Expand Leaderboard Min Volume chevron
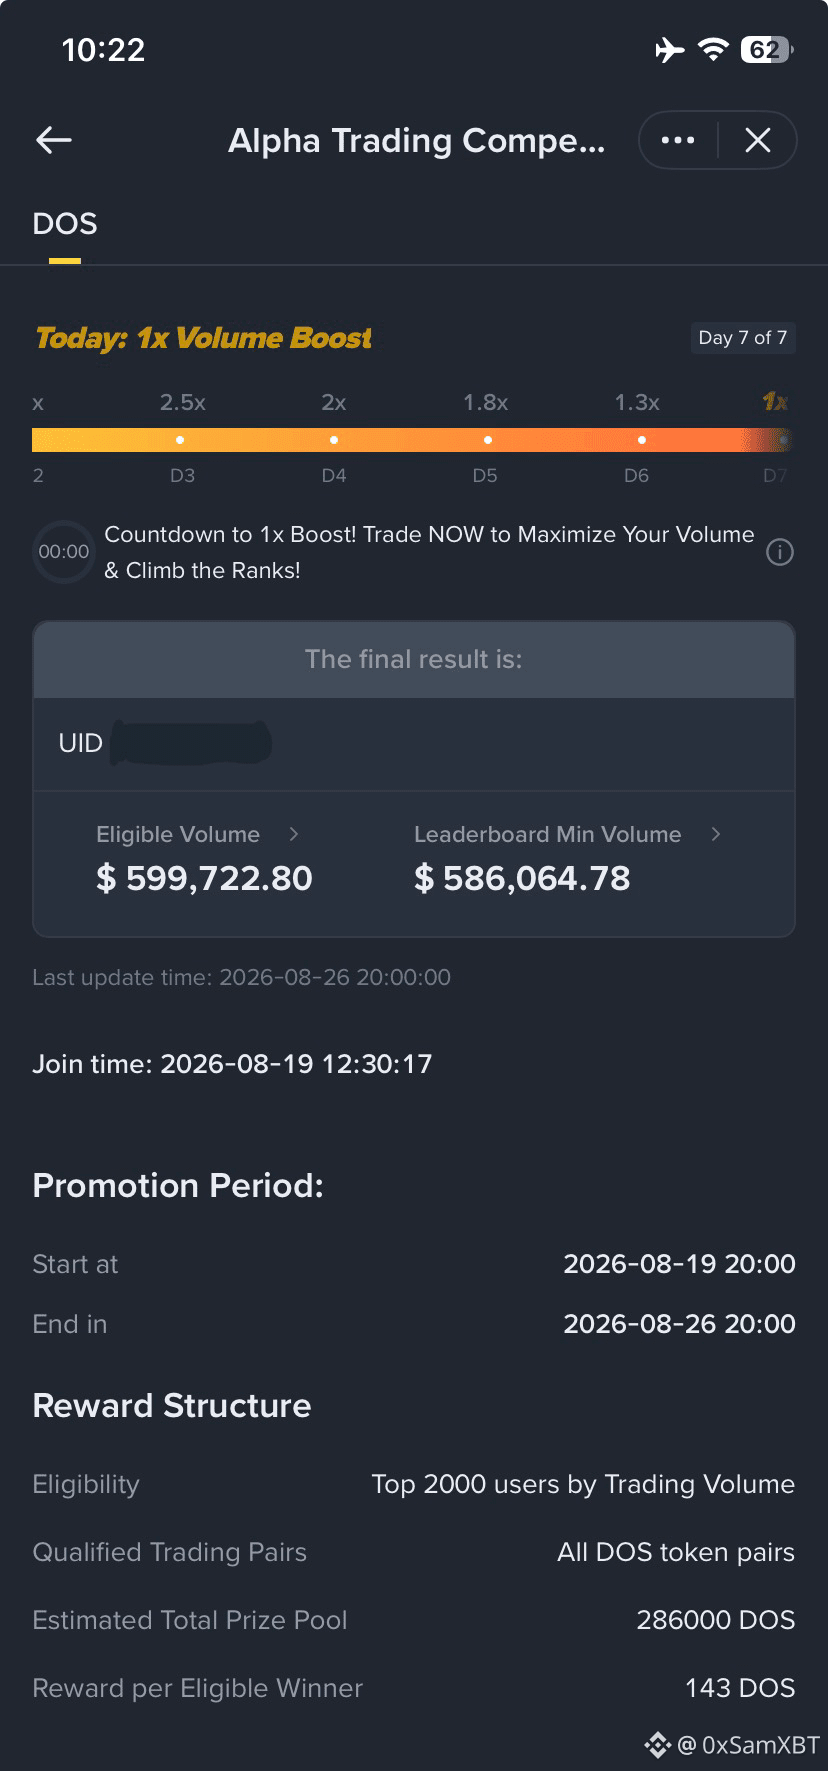The height and width of the screenshot is (1771, 828). tap(715, 834)
